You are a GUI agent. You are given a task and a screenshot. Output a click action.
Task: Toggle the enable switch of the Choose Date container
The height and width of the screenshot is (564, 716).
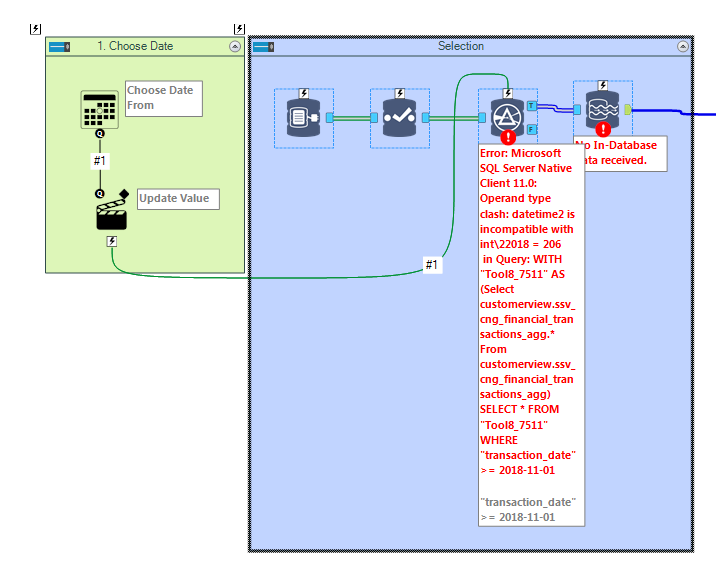pyautogui.click(x=59, y=47)
